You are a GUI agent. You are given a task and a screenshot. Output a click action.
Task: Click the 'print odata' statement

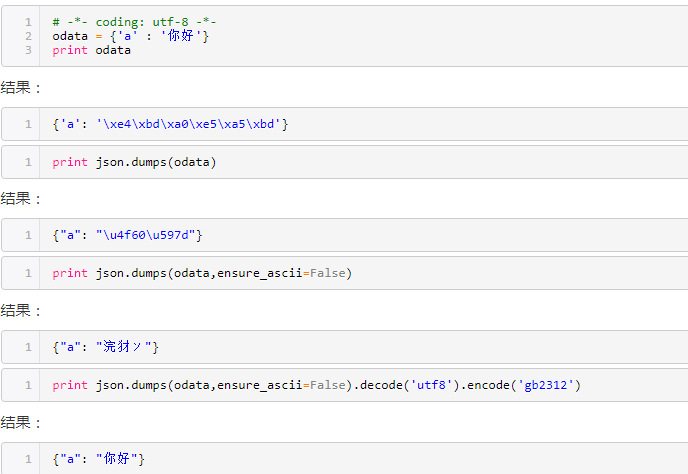91,50
